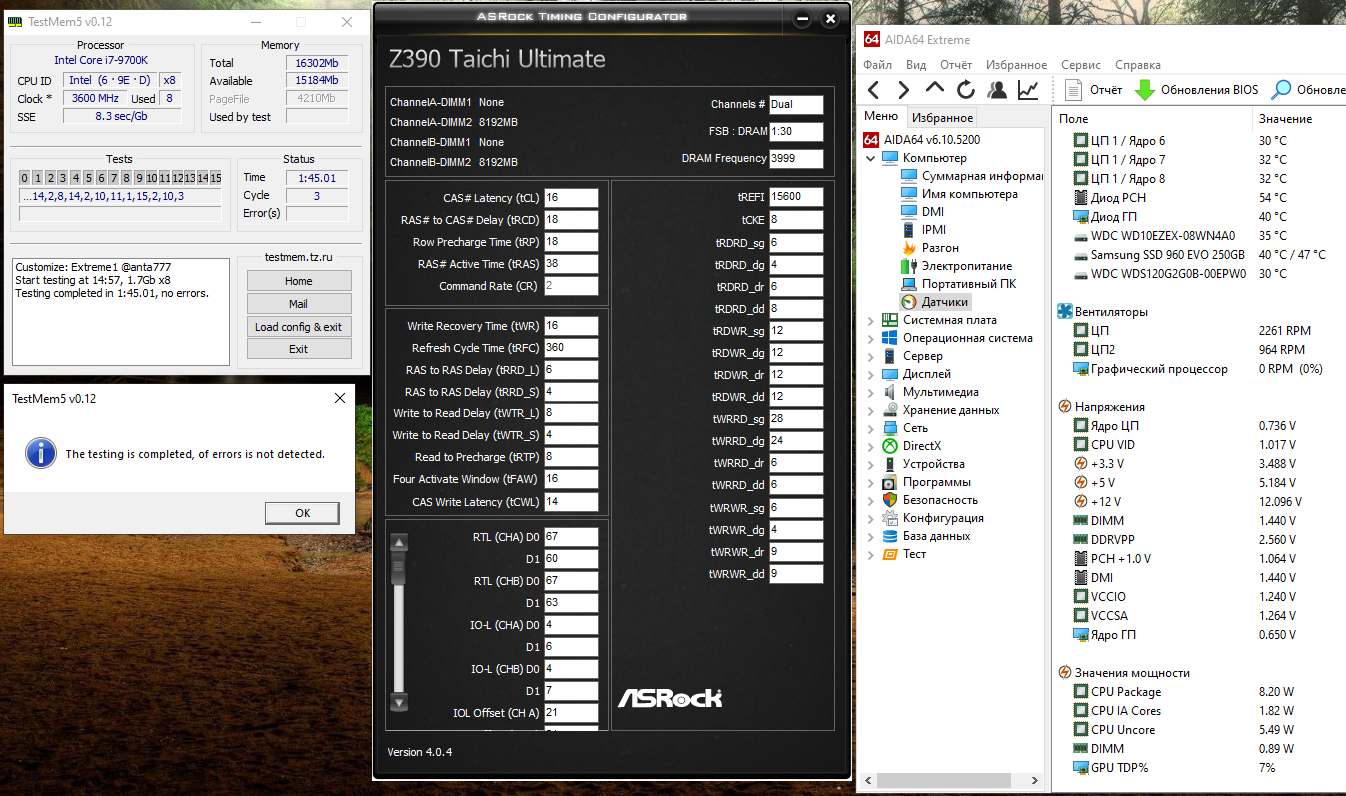The height and width of the screenshot is (796, 1346).
Task: Click the tREFI value field
Action: (796, 197)
